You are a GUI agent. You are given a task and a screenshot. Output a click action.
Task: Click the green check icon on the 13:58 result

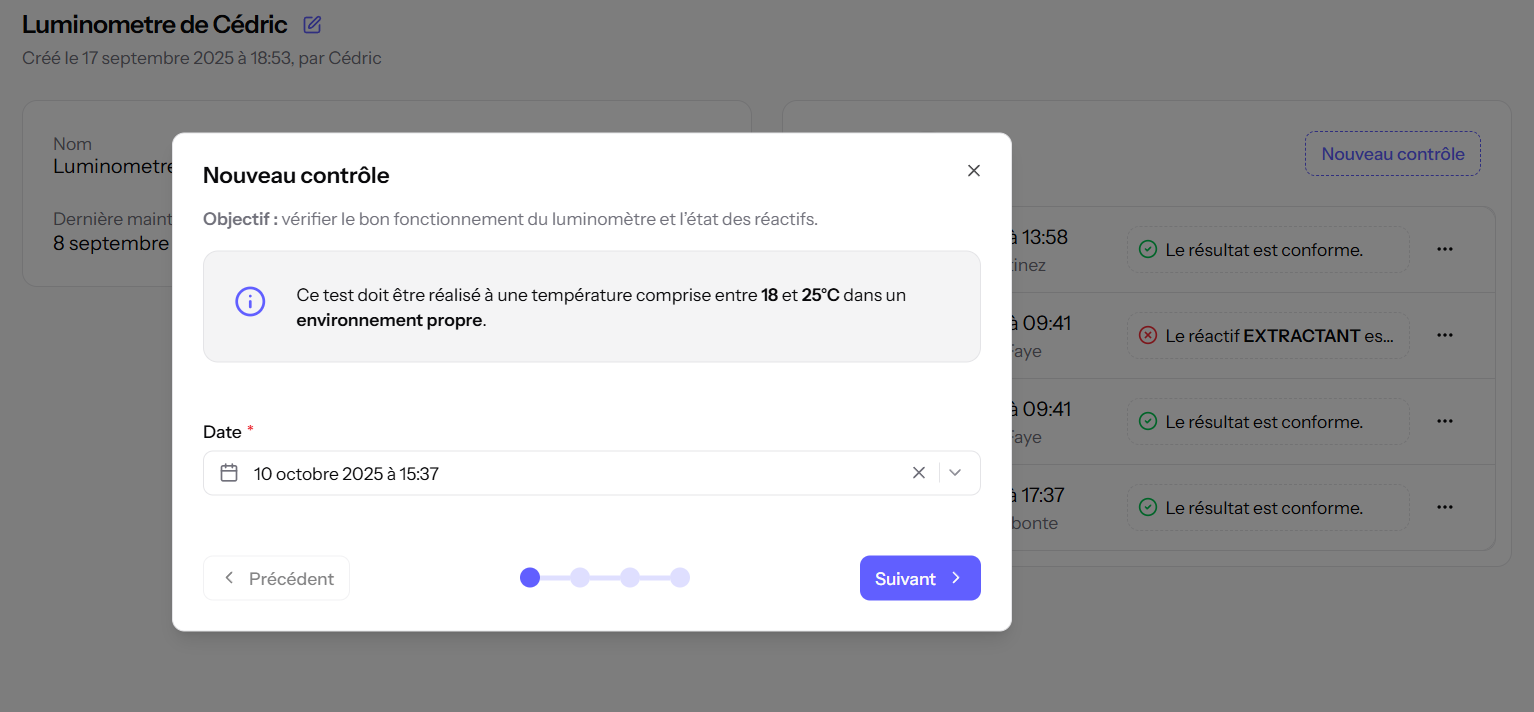1148,250
